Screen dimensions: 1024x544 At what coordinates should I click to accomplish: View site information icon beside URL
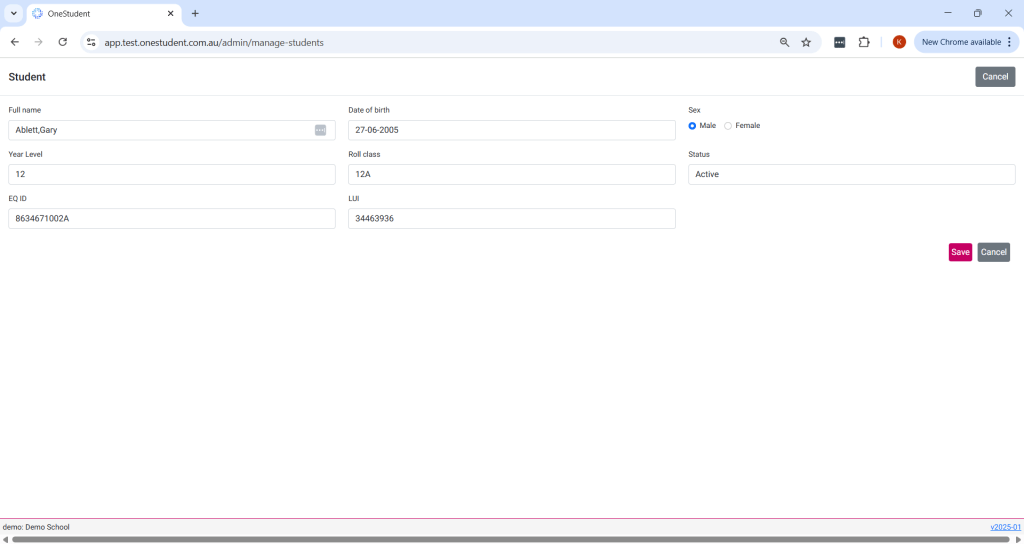[x=91, y=42]
